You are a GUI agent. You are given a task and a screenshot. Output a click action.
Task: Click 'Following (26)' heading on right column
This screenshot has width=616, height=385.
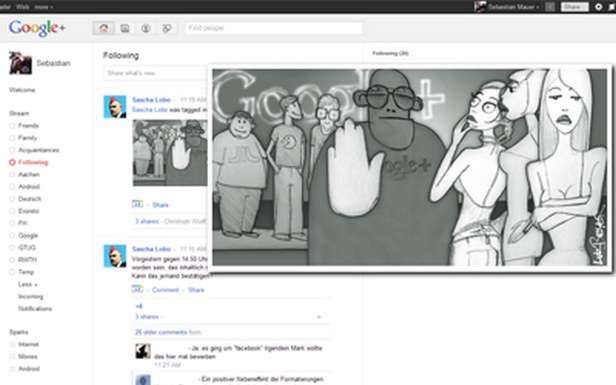[x=390, y=53]
